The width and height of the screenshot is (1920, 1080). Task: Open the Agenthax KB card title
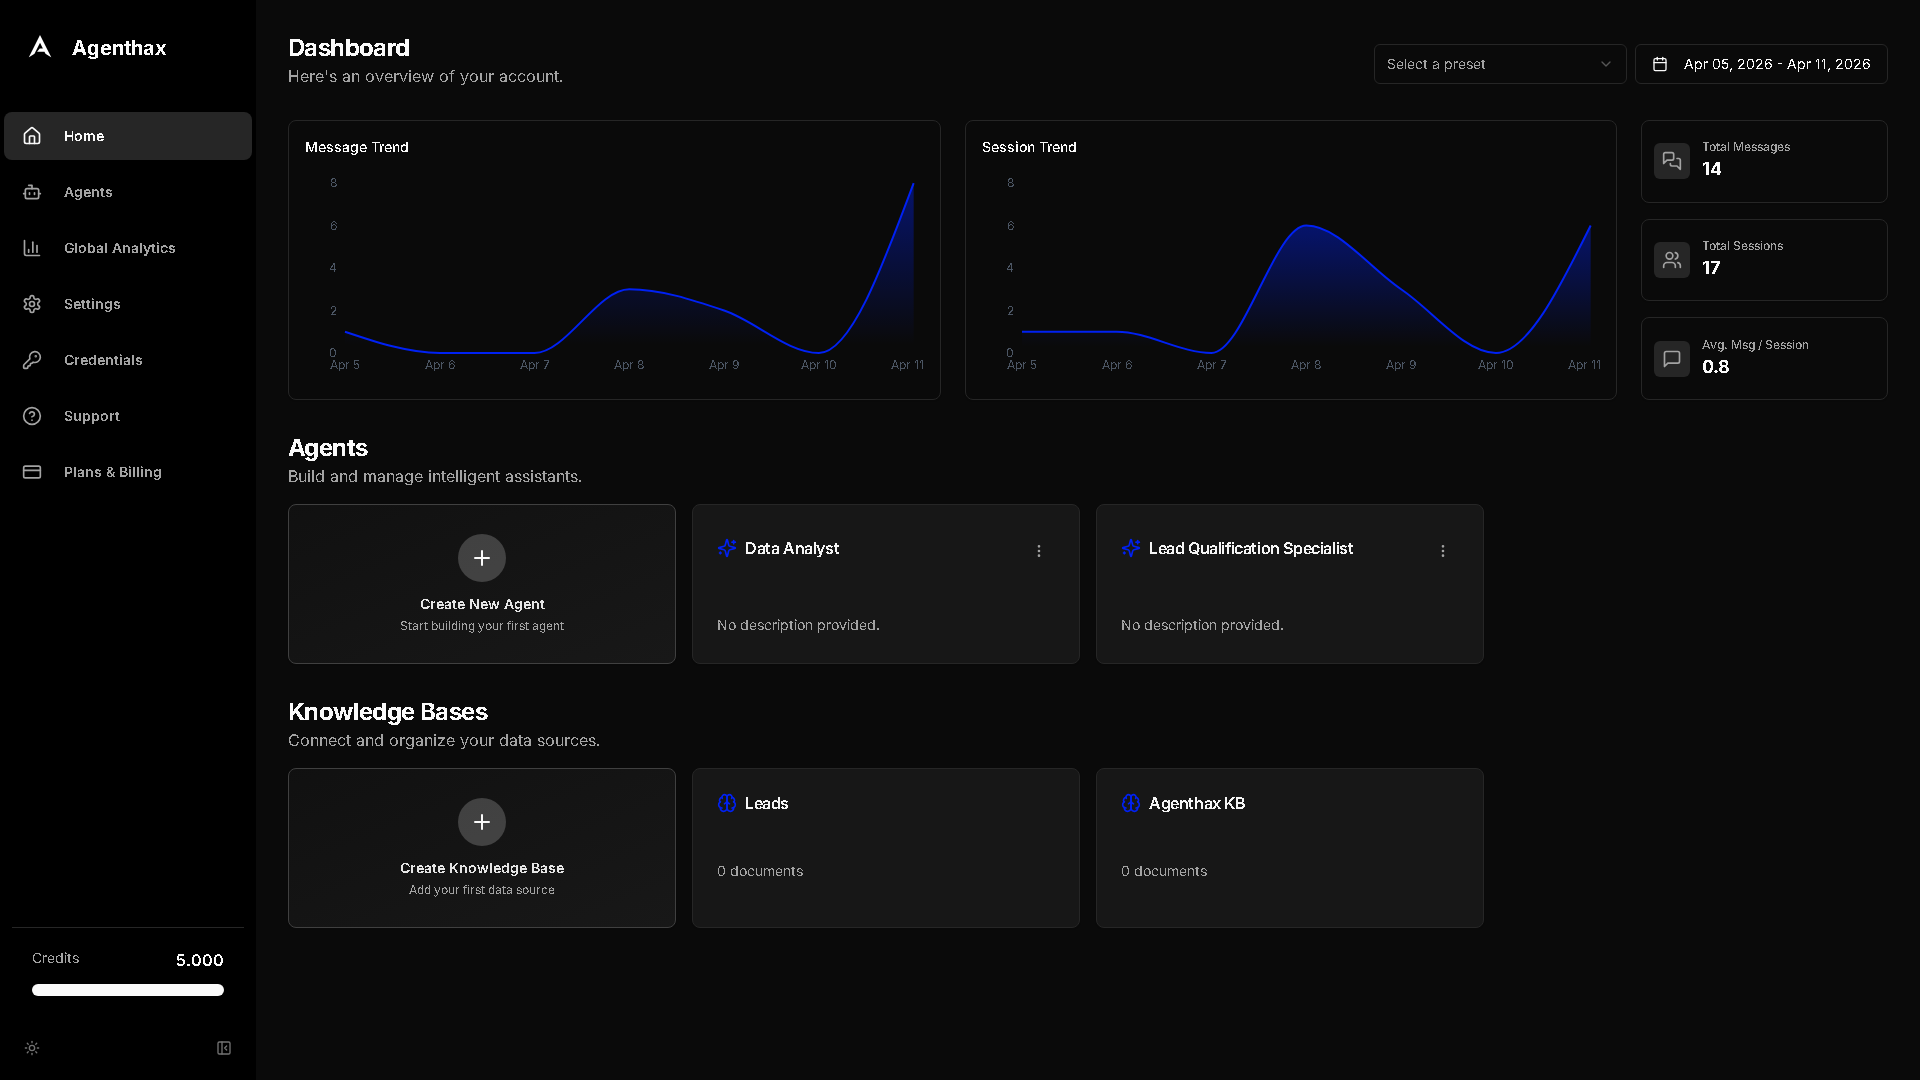[x=1197, y=803]
